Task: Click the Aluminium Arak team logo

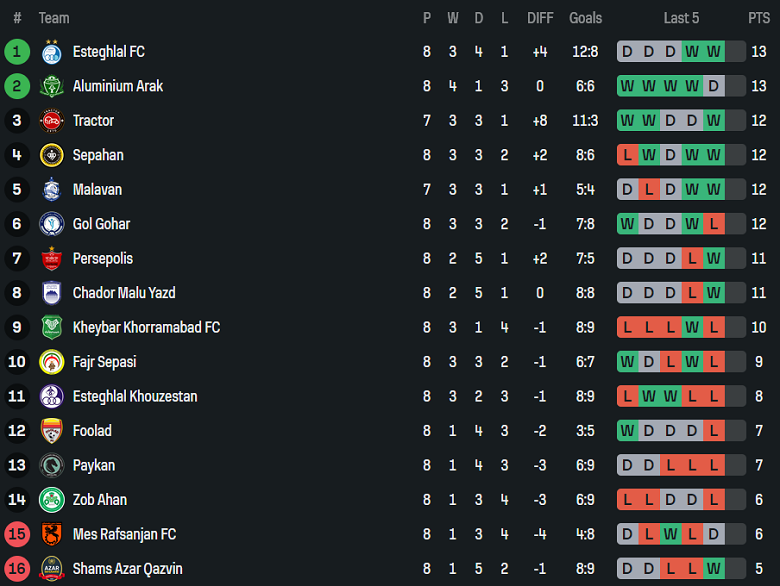Action: pos(51,86)
